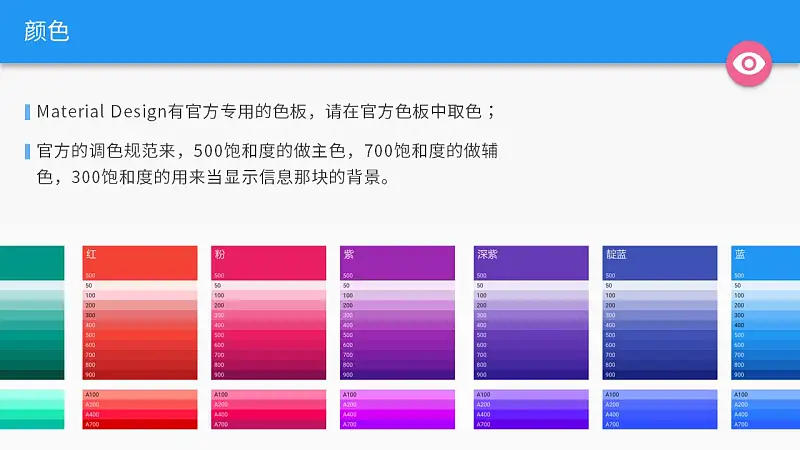Choose the red A100 accent swatch
This screenshot has height=450, width=800.
point(140,394)
